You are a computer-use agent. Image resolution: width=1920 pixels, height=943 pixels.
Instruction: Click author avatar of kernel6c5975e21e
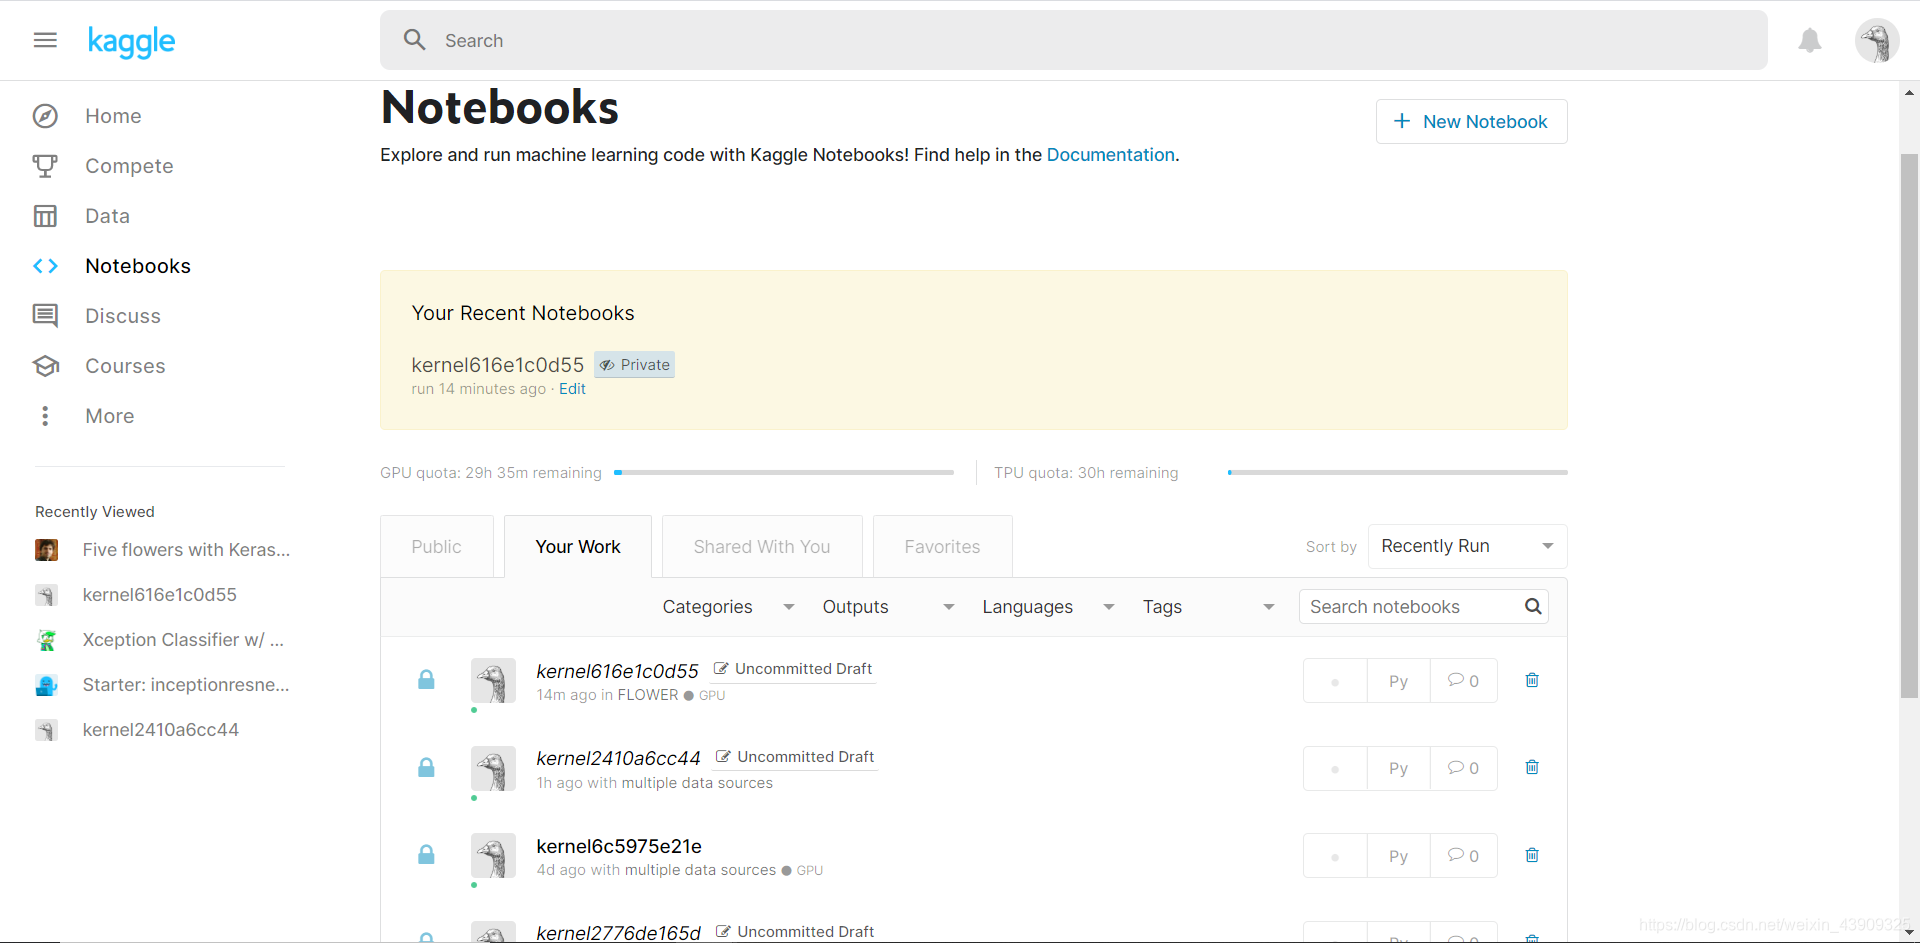pos(493,855)
